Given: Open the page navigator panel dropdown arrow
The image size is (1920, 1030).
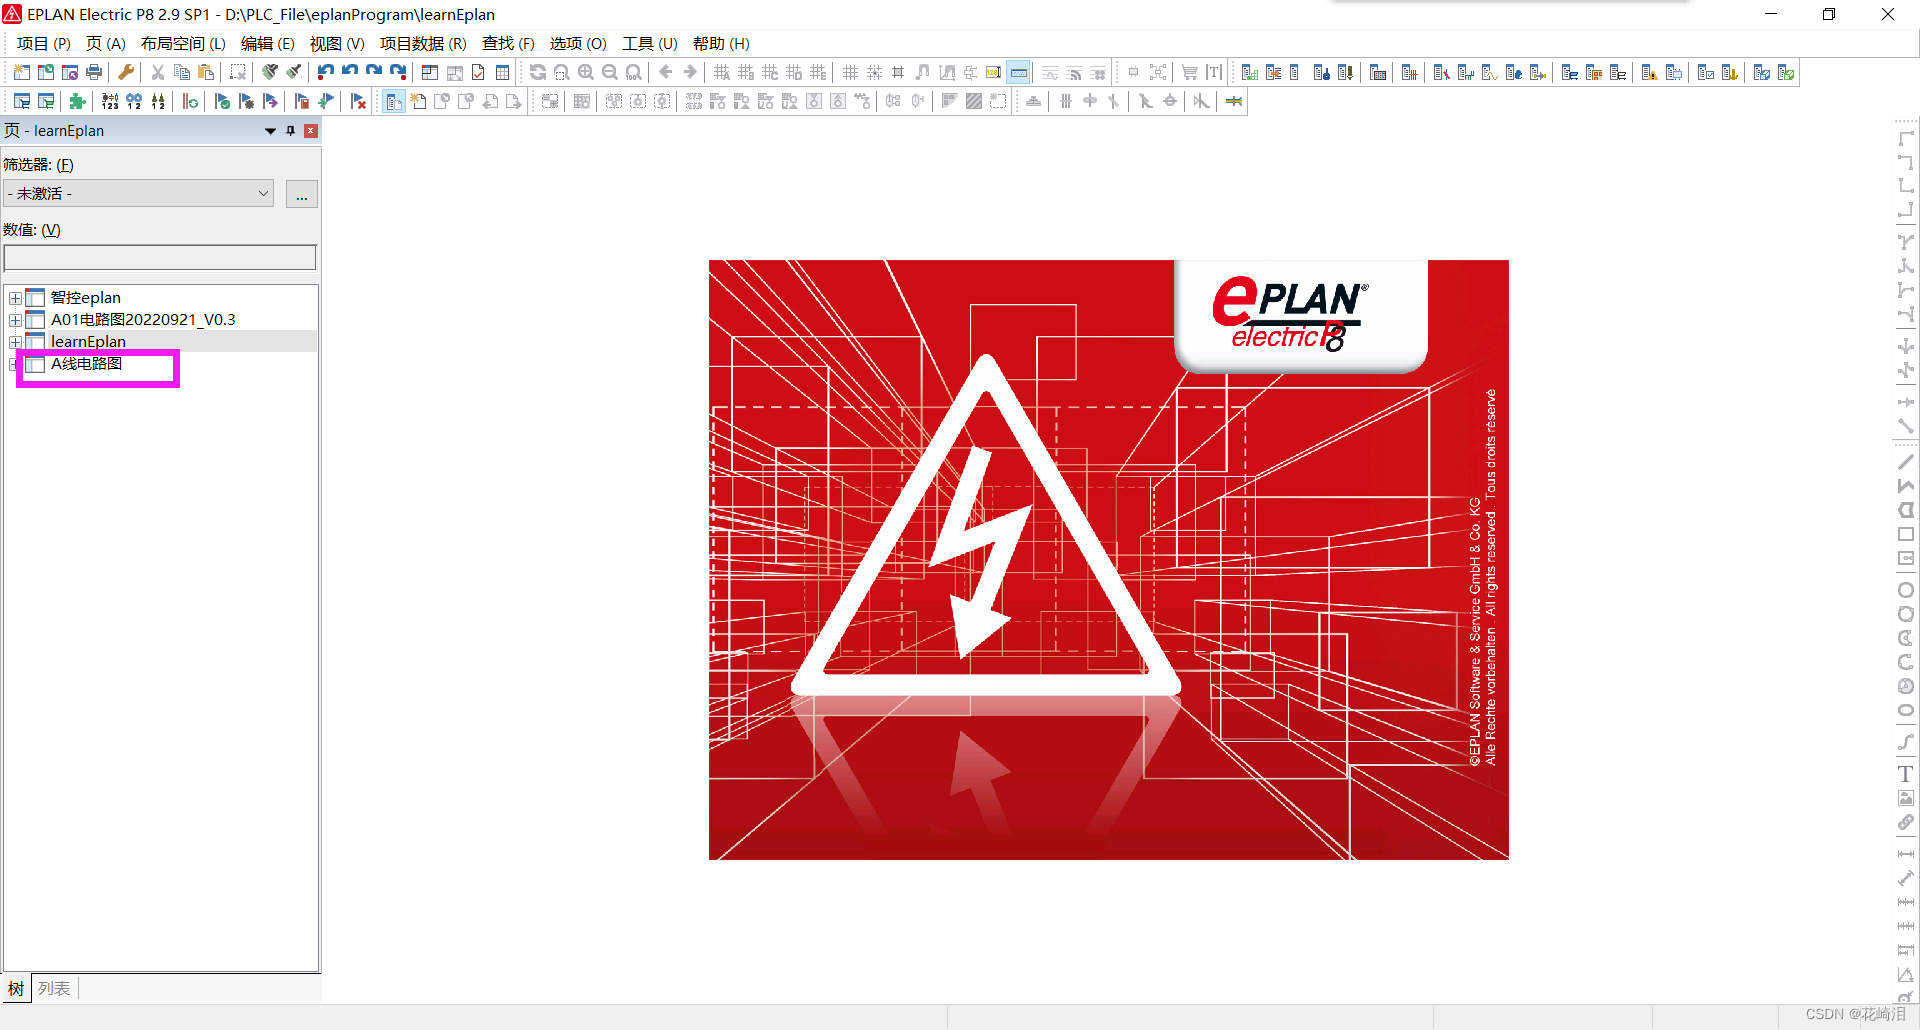Looking at the screenshot, I should pyautogui.click(x=270, y=131).
